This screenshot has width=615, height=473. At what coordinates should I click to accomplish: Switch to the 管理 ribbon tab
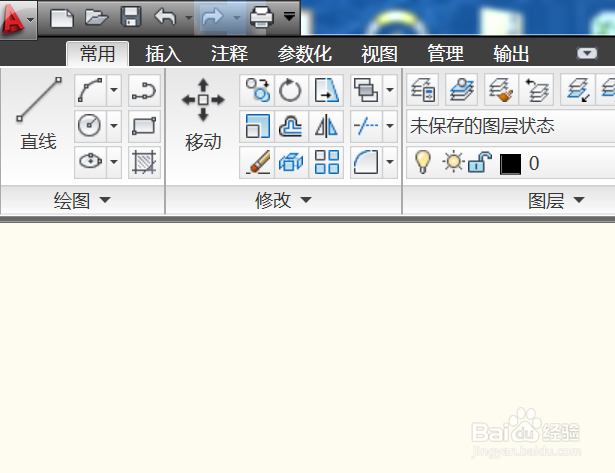(445, 54)
